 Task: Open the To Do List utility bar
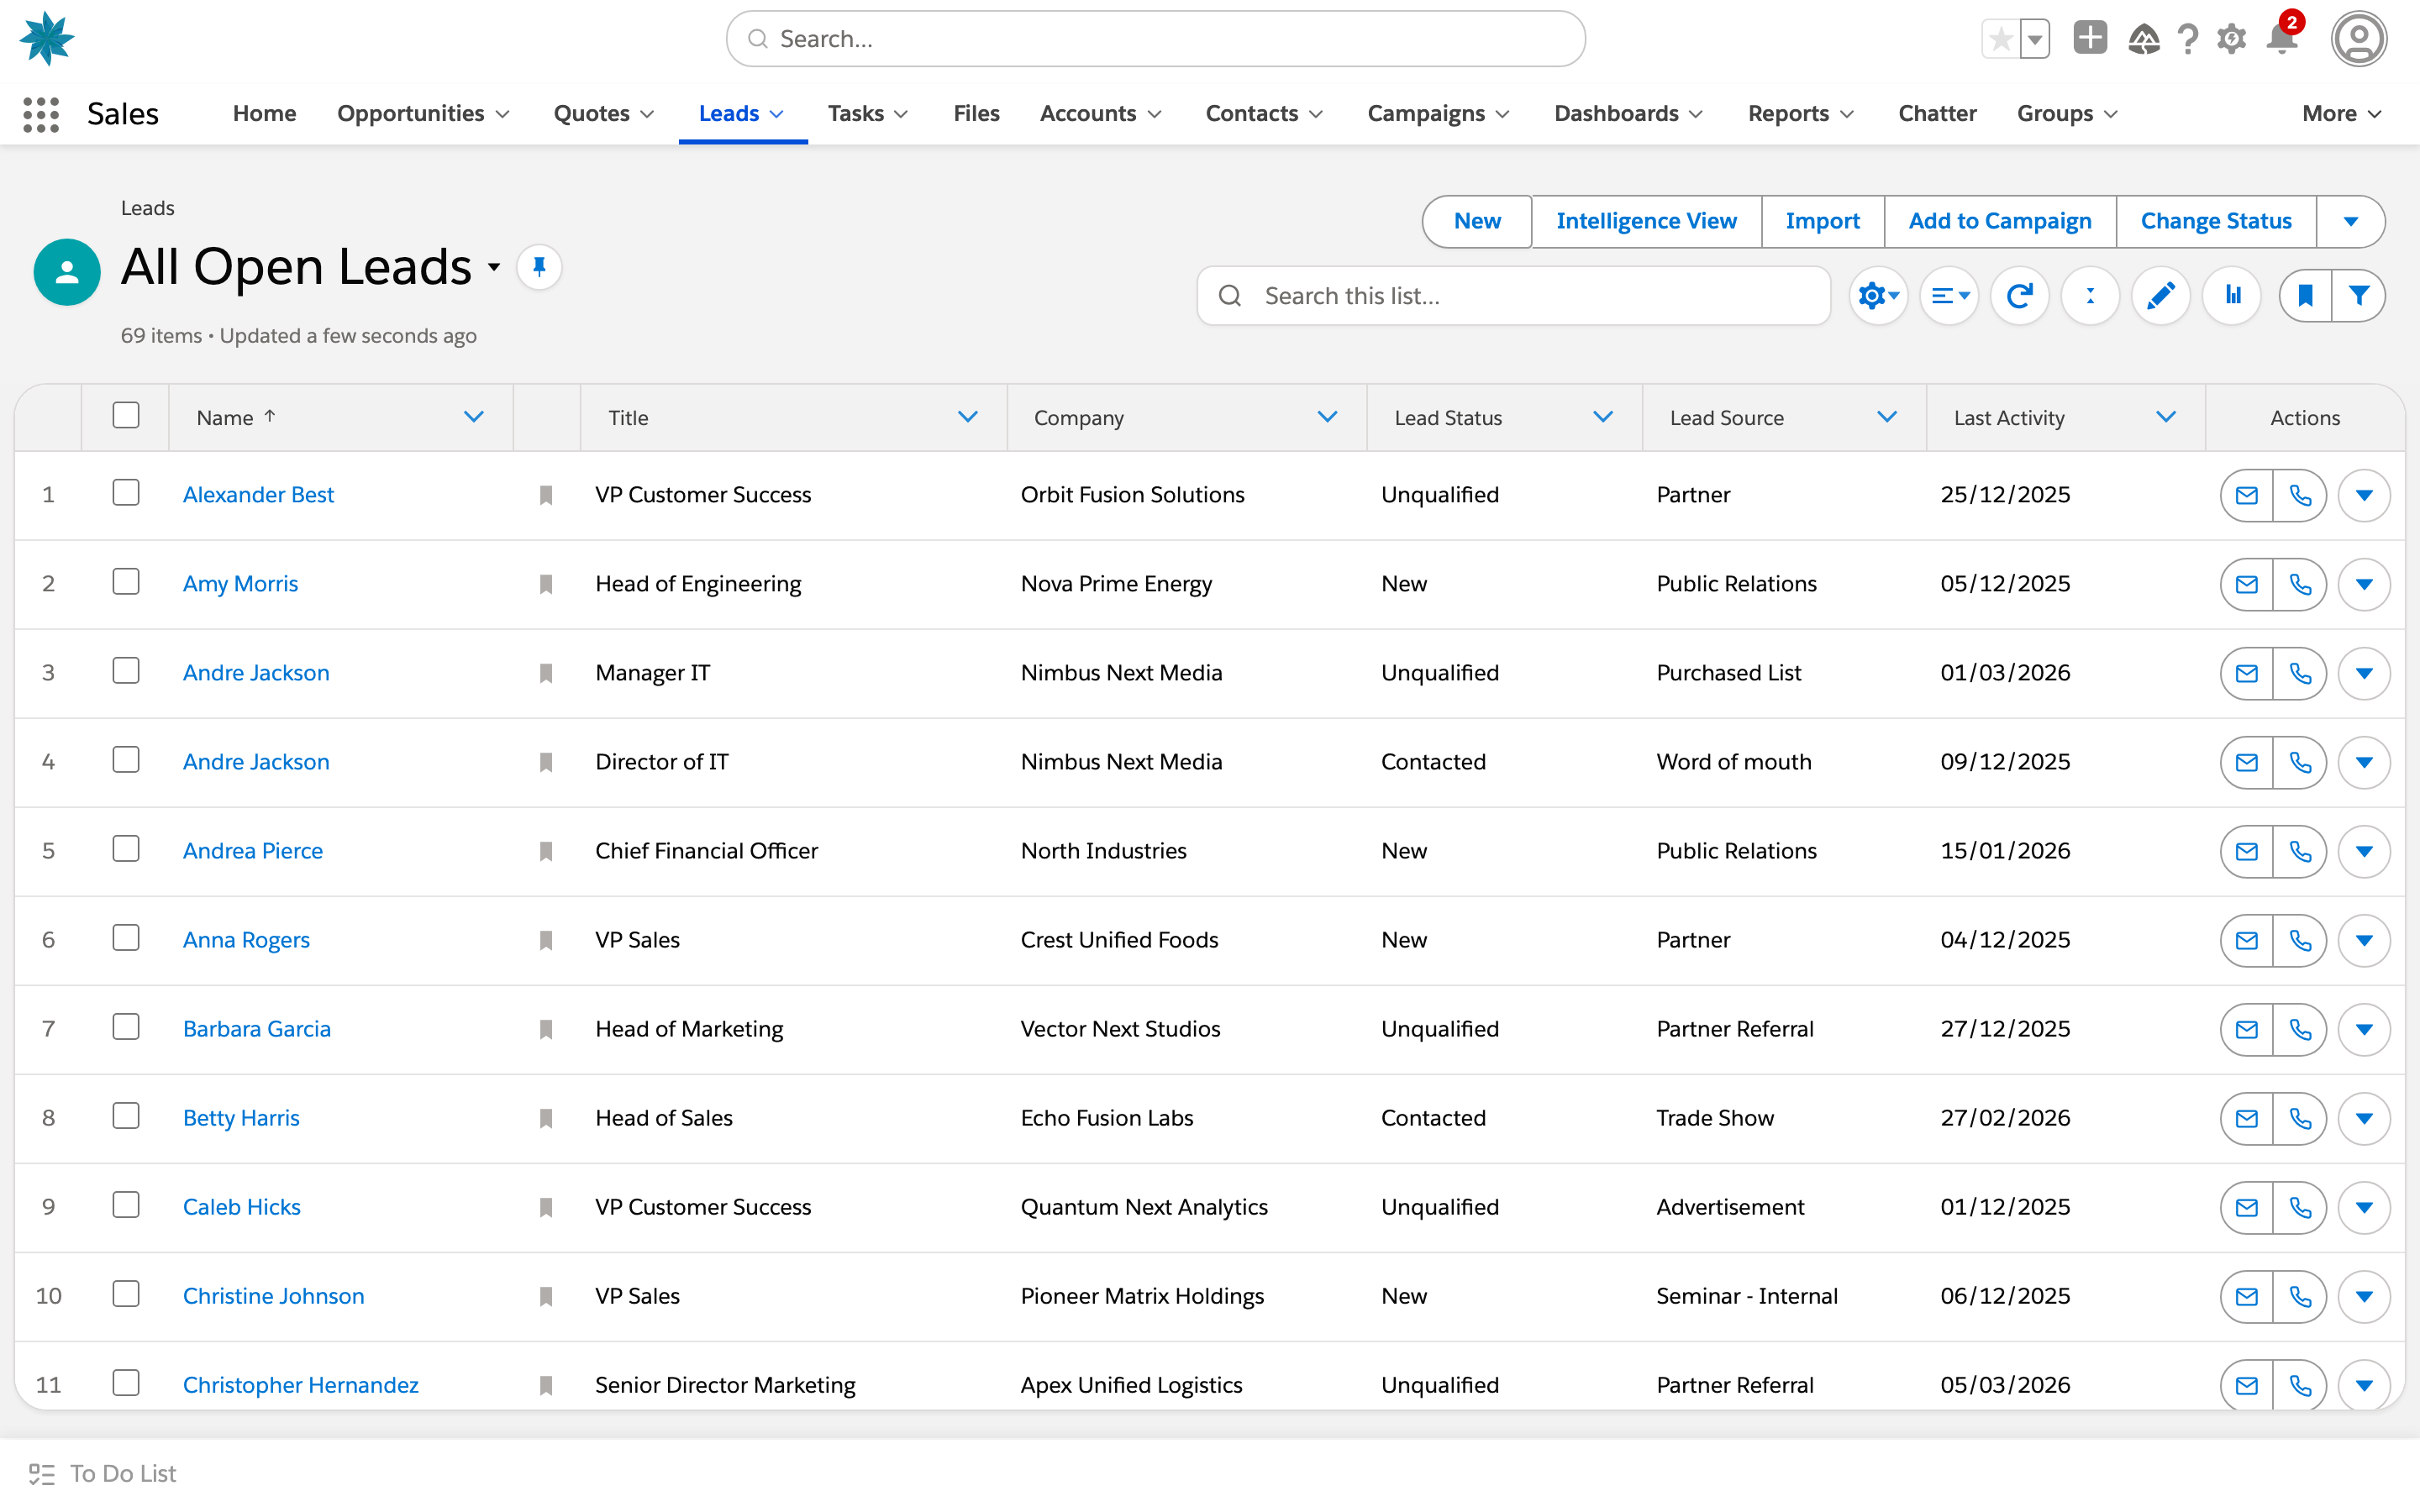[x=102, y=1474]
